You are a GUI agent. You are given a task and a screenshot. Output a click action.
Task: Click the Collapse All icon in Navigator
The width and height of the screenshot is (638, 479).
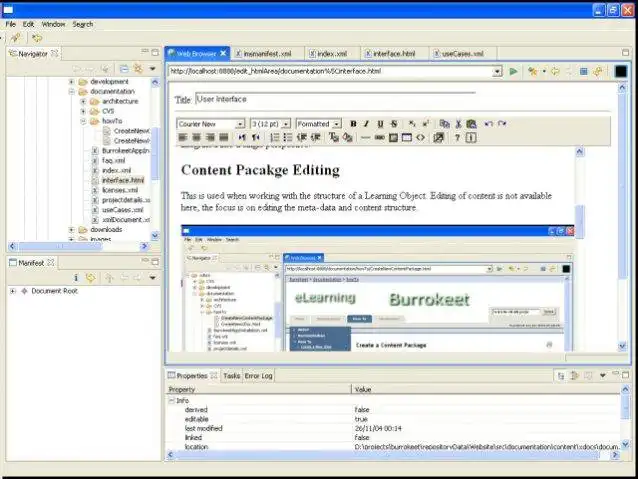click(124, 69)
